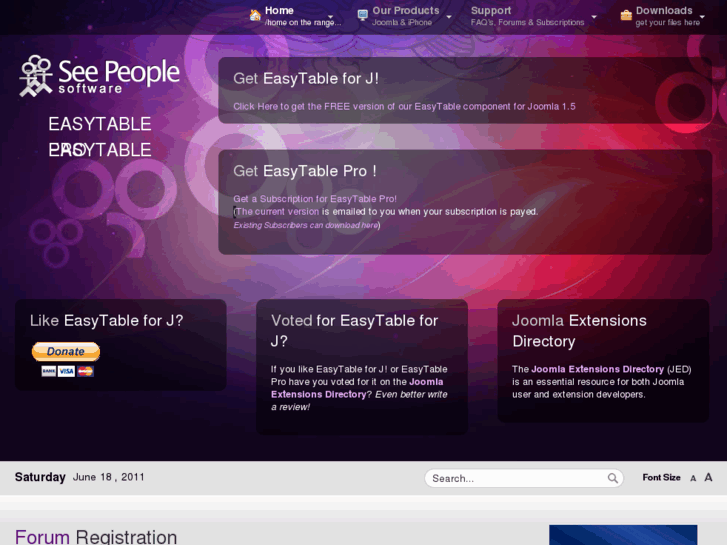Click the Like EasyTable for J? heading
The width and height of the screenshot is (727, 545).
(107, 321)
